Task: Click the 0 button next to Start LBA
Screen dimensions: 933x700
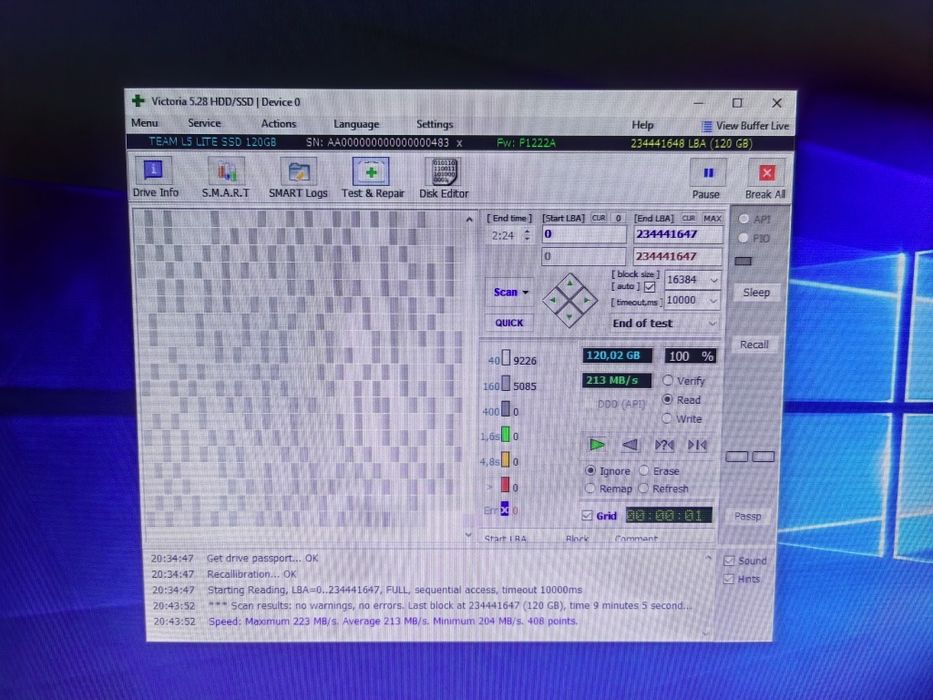Action: (x=618, y=218)
